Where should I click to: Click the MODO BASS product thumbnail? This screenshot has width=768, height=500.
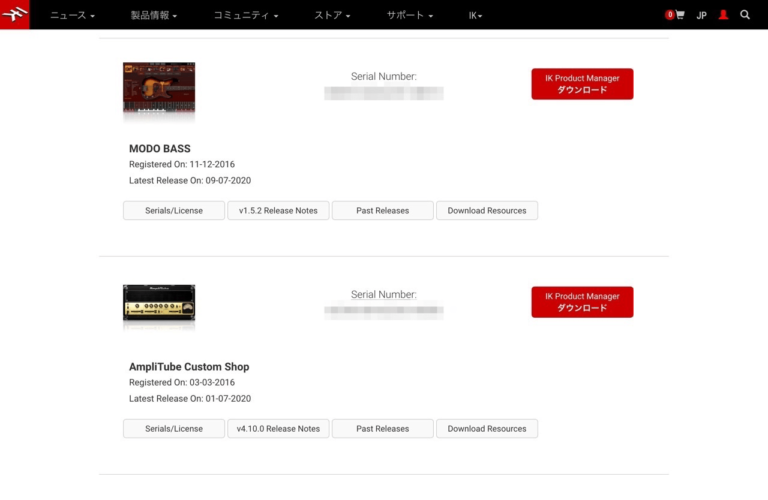tap(159, 88)
